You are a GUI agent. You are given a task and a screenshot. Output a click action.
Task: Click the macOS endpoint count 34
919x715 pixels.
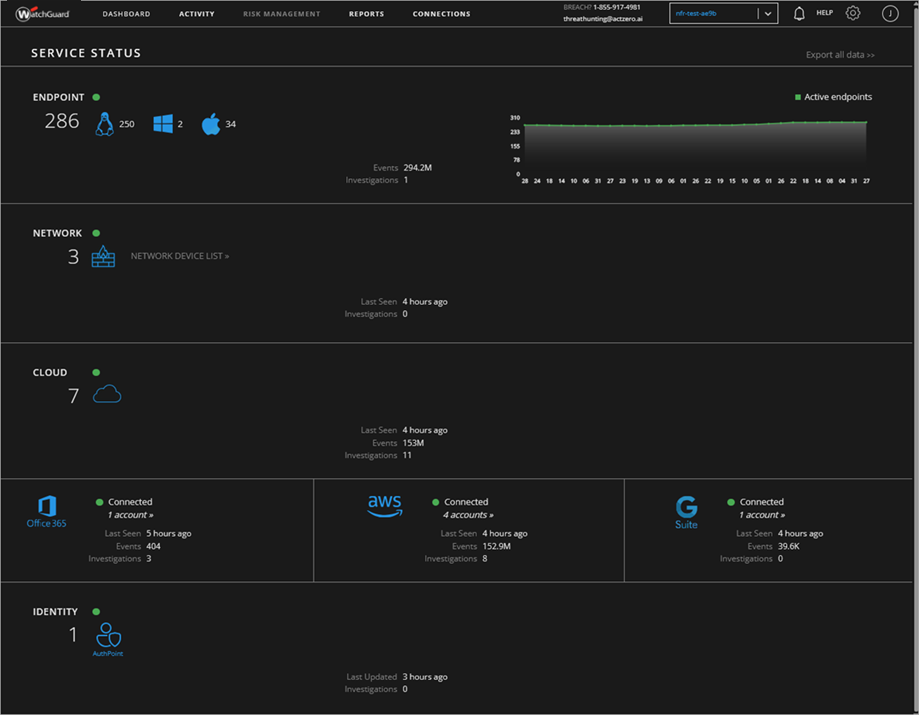click(230, 124)
